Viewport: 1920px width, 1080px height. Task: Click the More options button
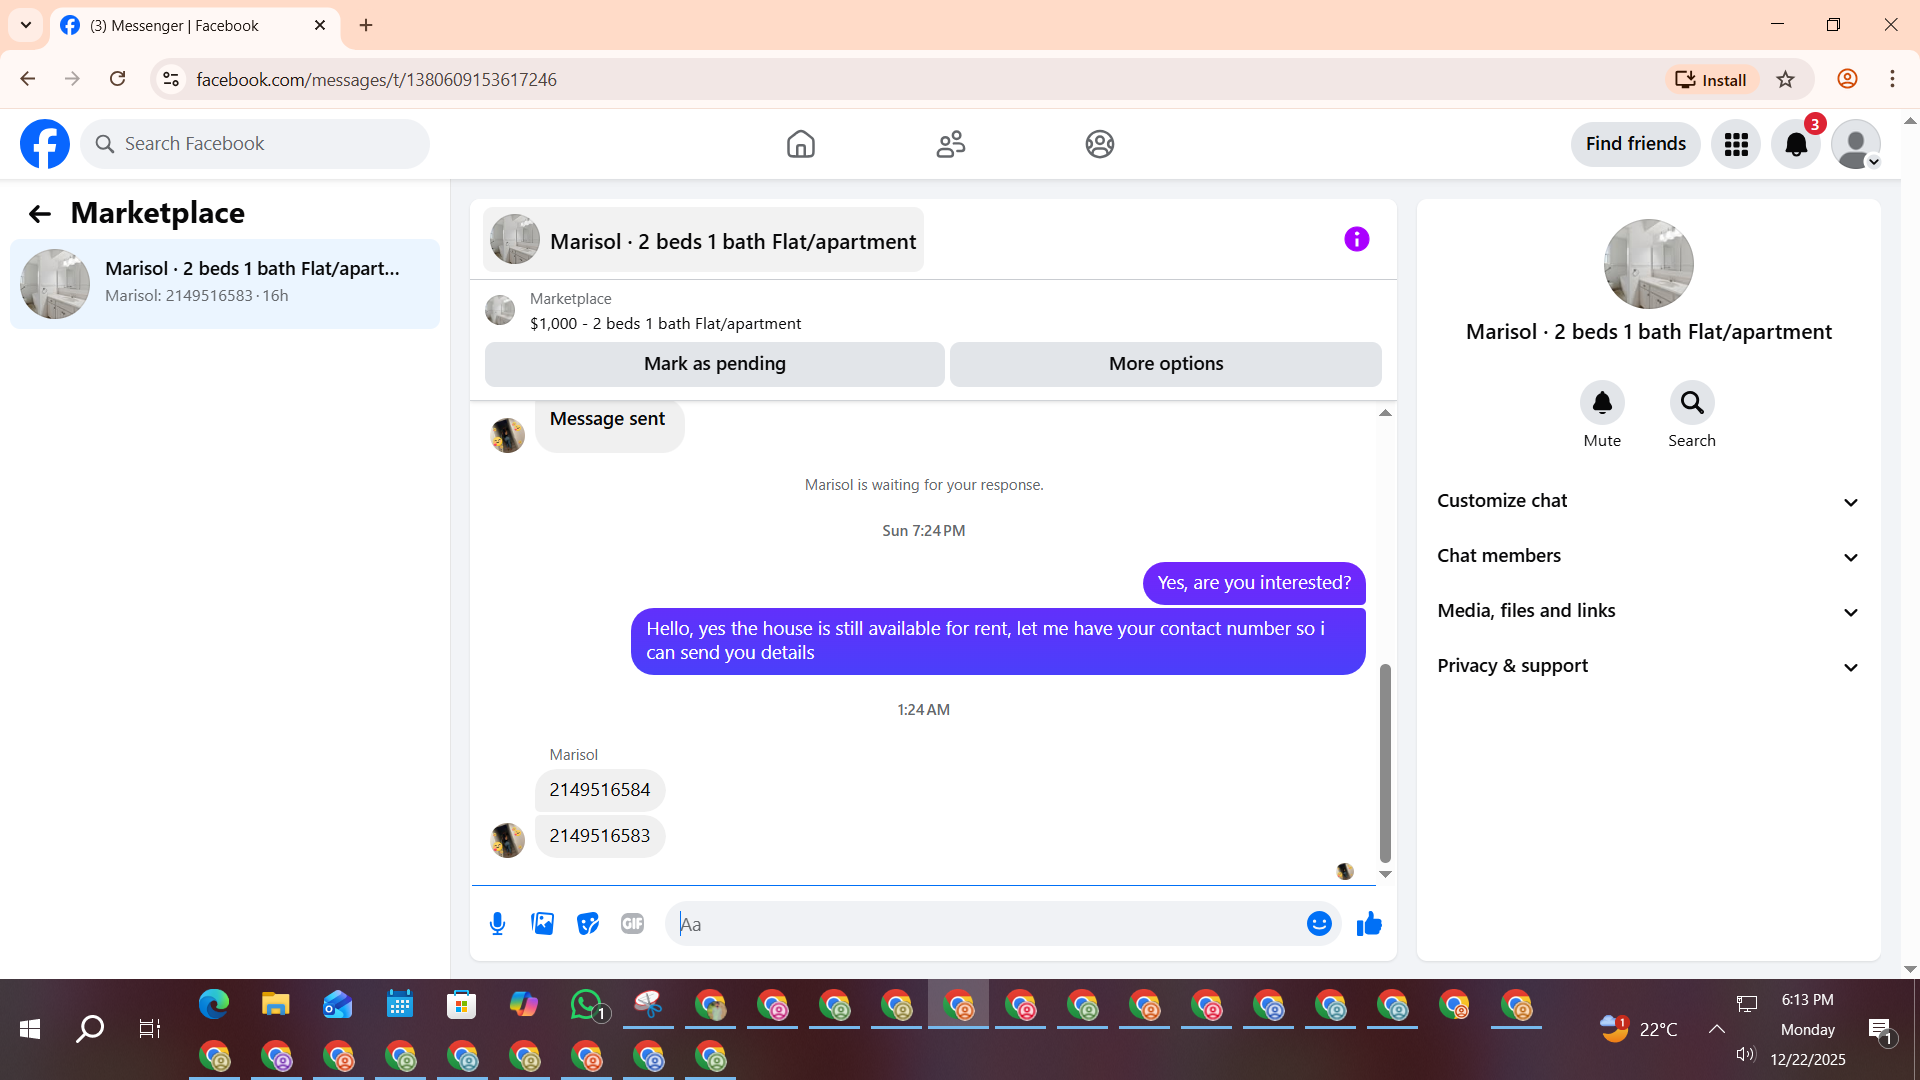click(x=1165, y=364)
